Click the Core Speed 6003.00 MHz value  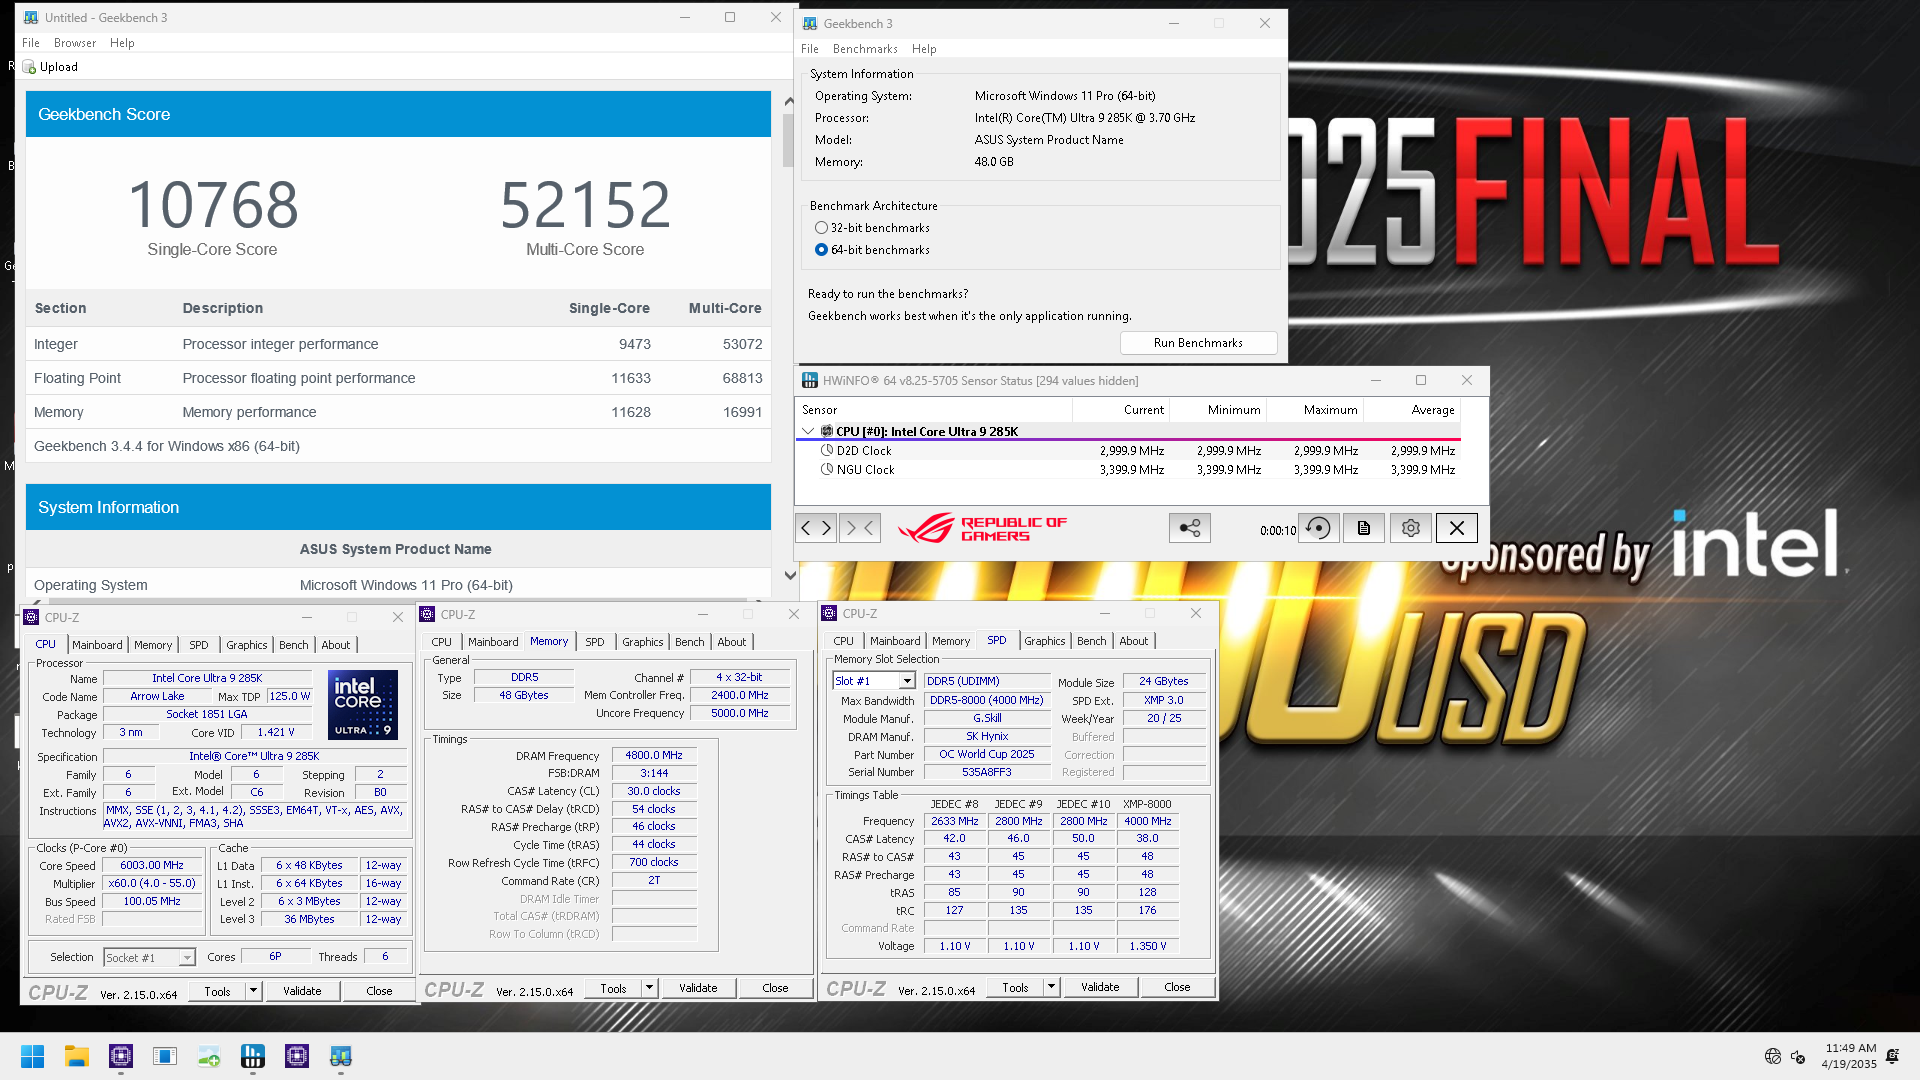[x=152, y=866]
